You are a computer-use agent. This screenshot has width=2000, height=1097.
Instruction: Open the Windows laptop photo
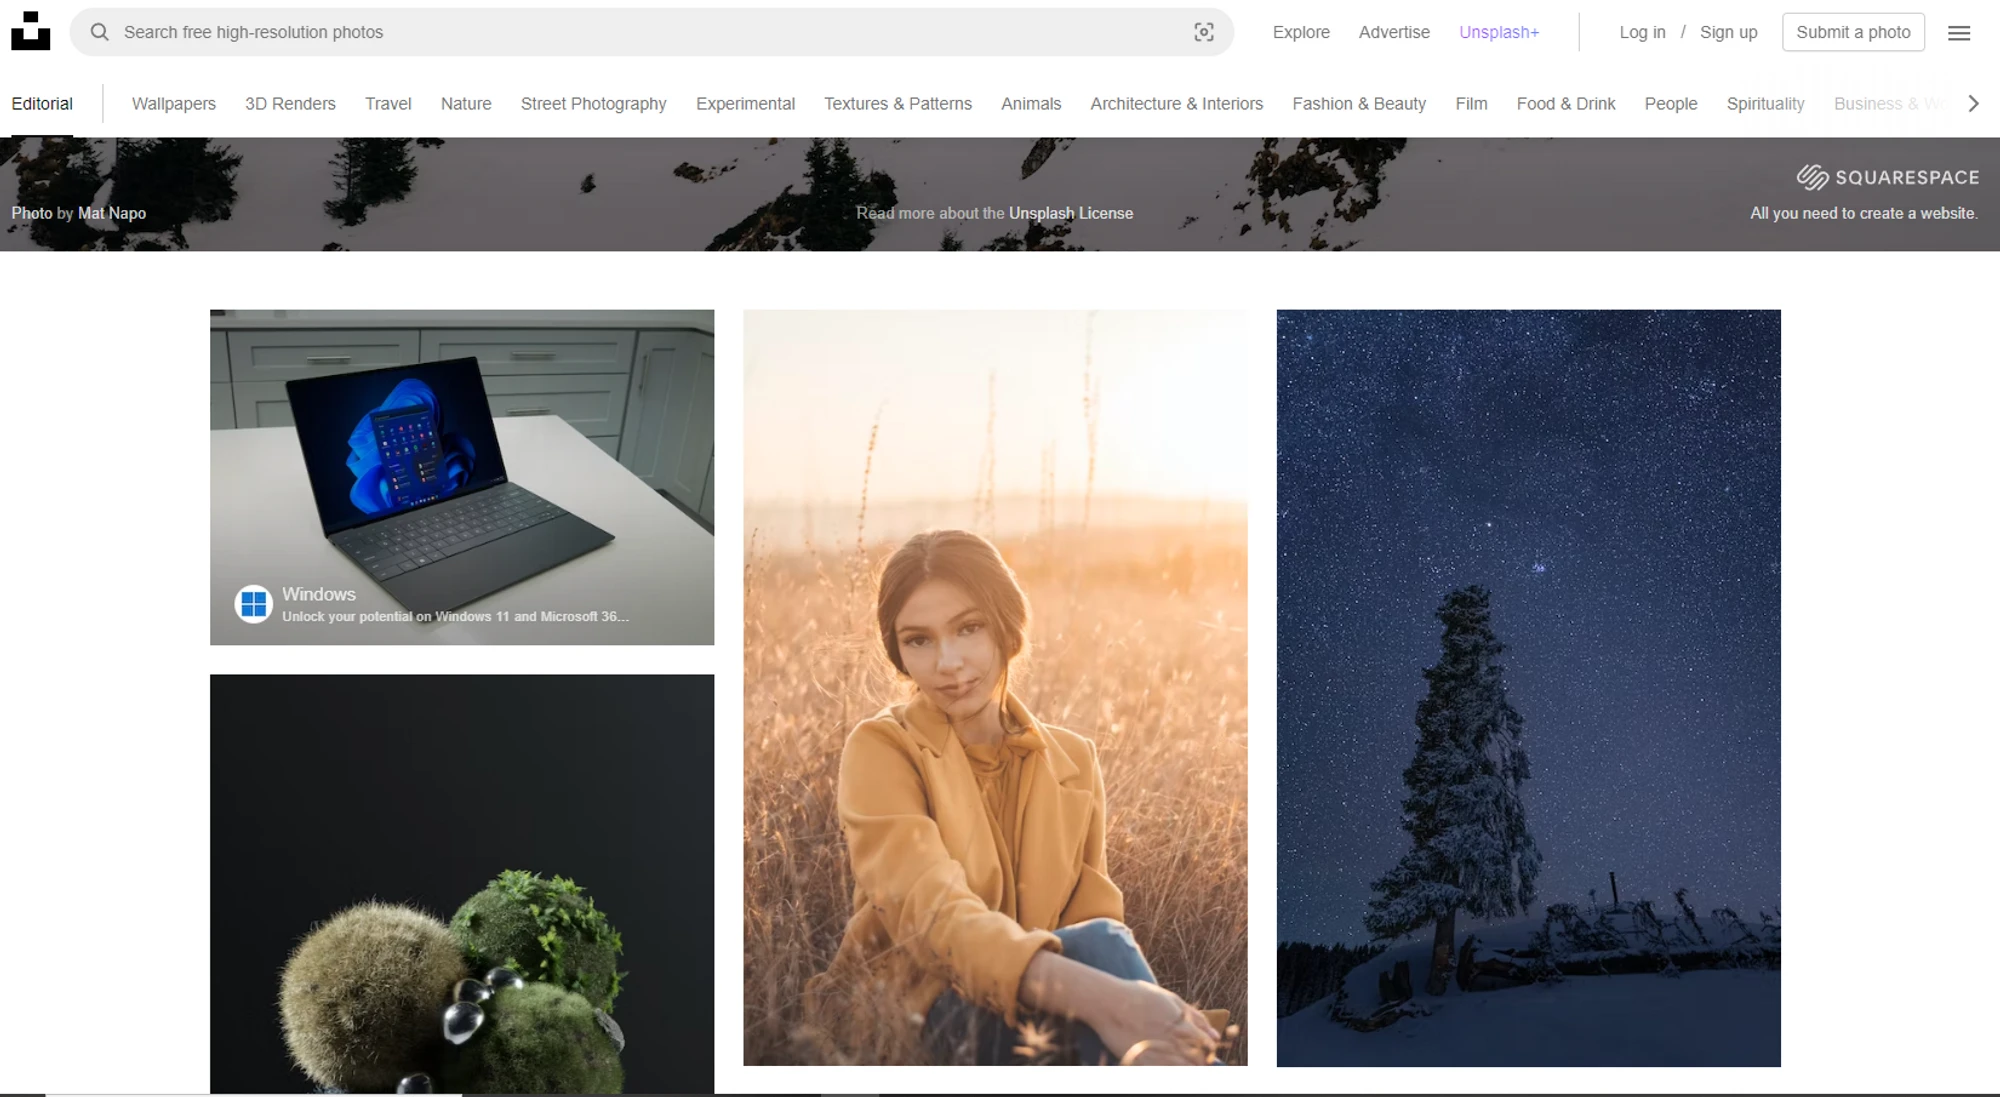pos(462,477)
